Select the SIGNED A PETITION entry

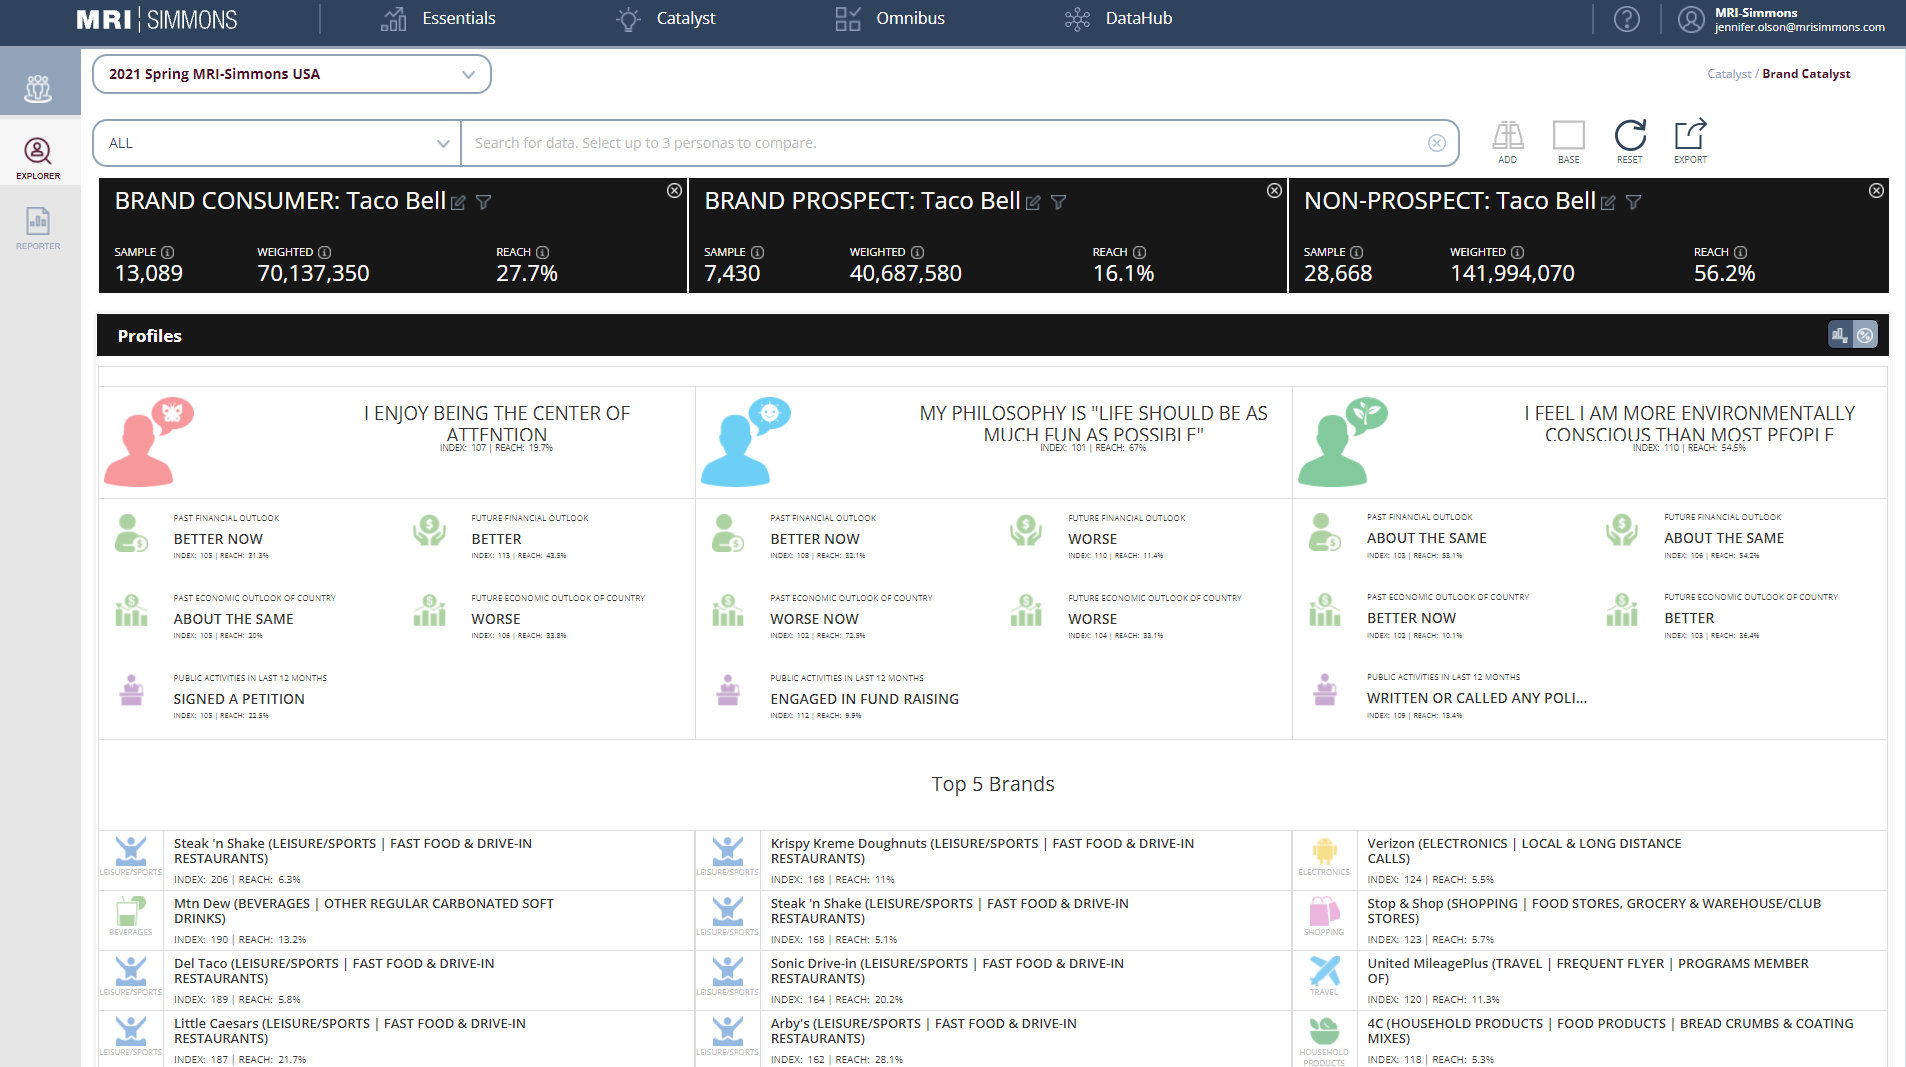[x=239, y=699]
